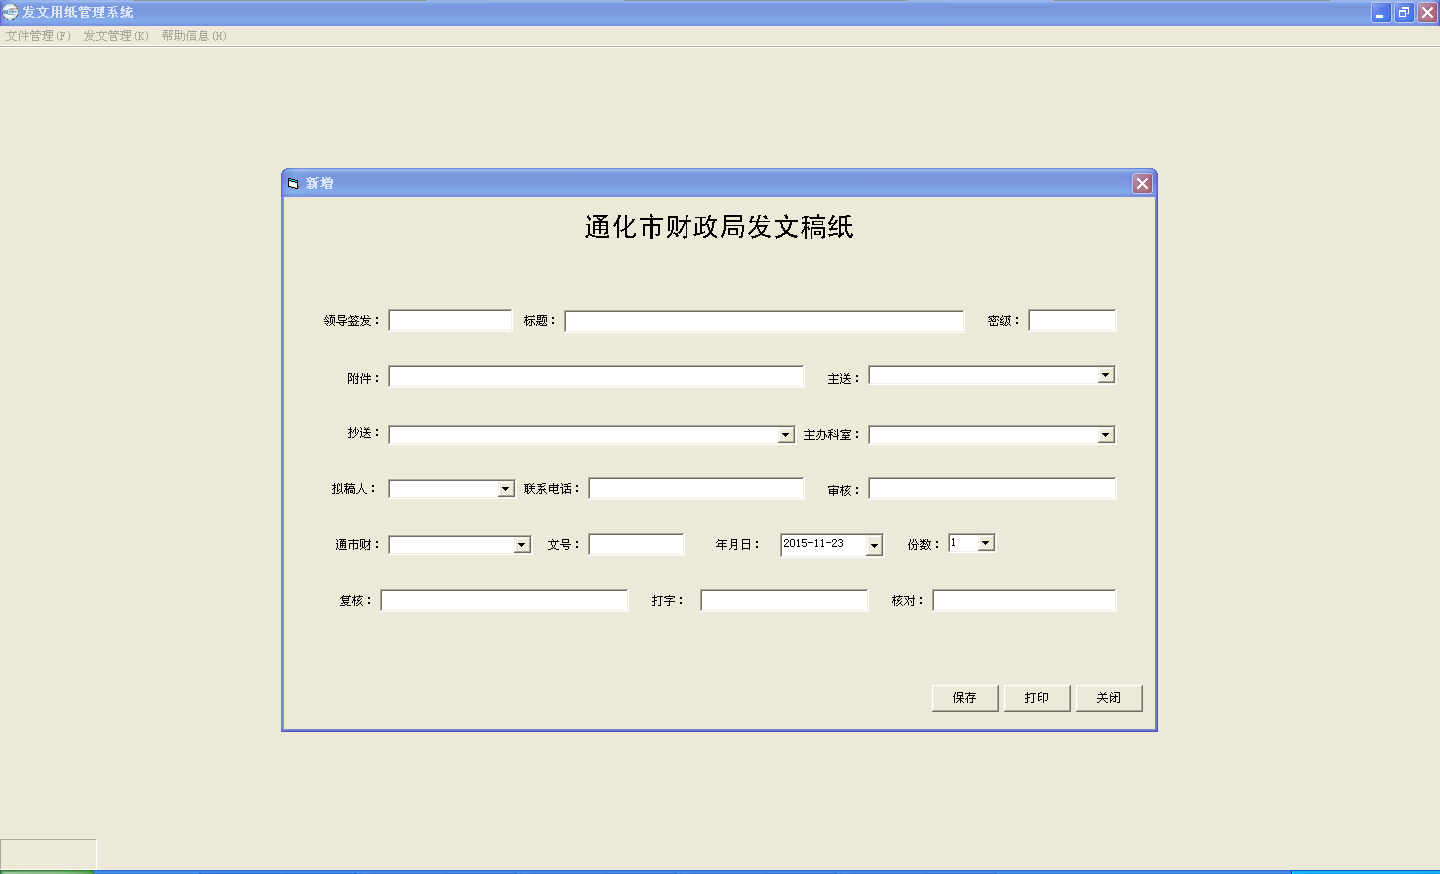The height and width of the screenshot is (874, 1440).
Task: Focus the 复核 input field
Action: (x=504, y=601)
